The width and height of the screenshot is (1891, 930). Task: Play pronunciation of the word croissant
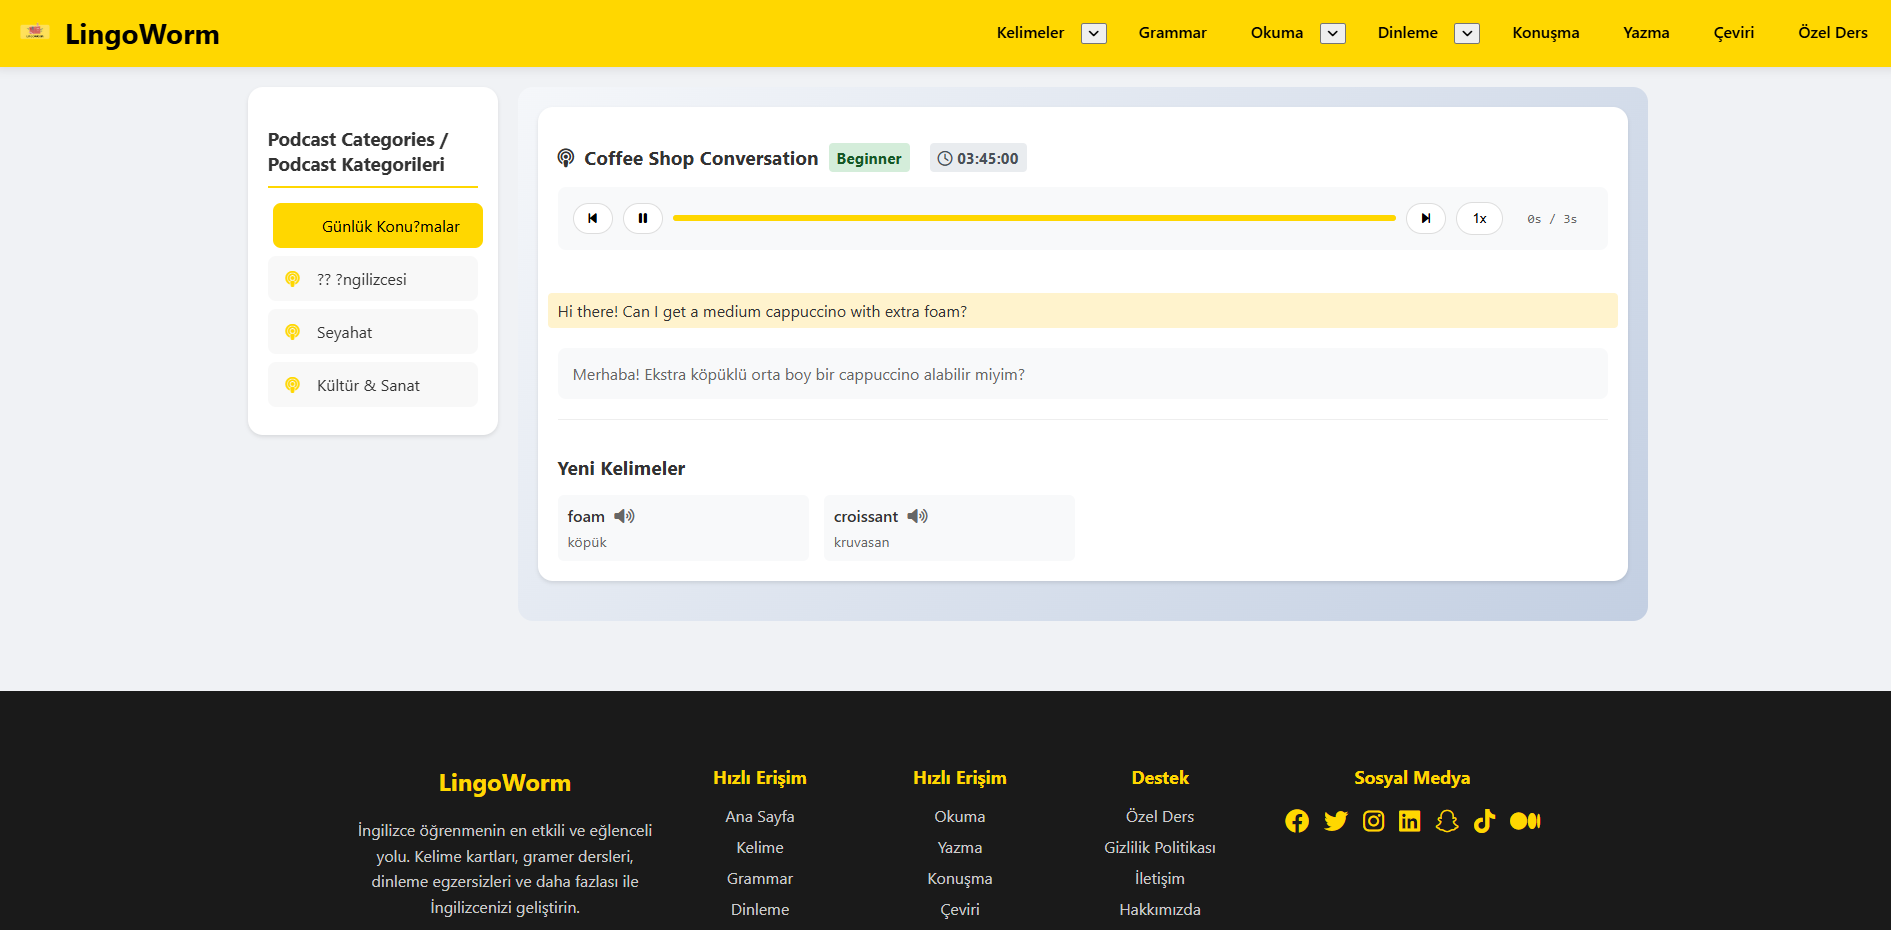[917, 516]
